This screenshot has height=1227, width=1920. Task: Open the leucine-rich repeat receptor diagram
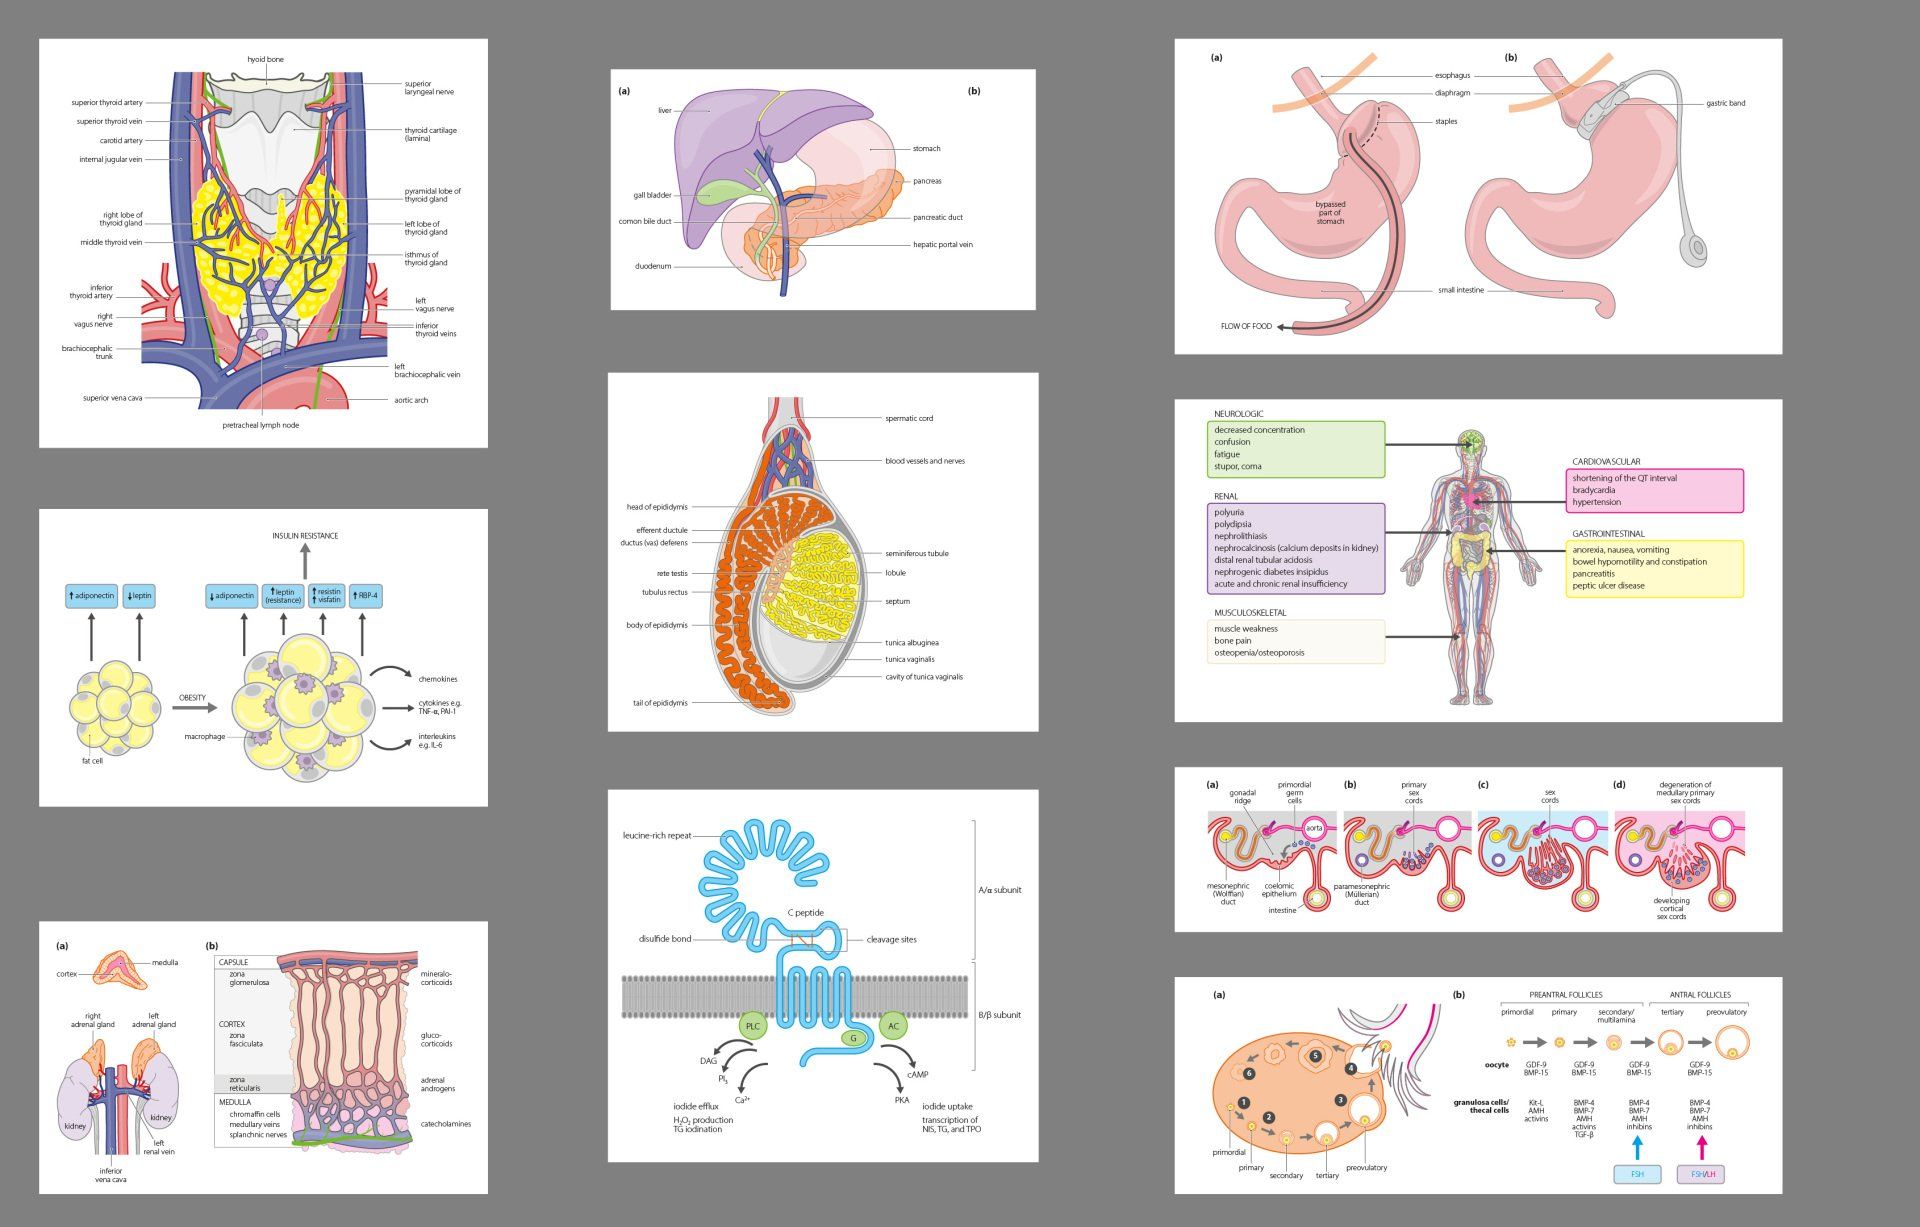point(823,975)
